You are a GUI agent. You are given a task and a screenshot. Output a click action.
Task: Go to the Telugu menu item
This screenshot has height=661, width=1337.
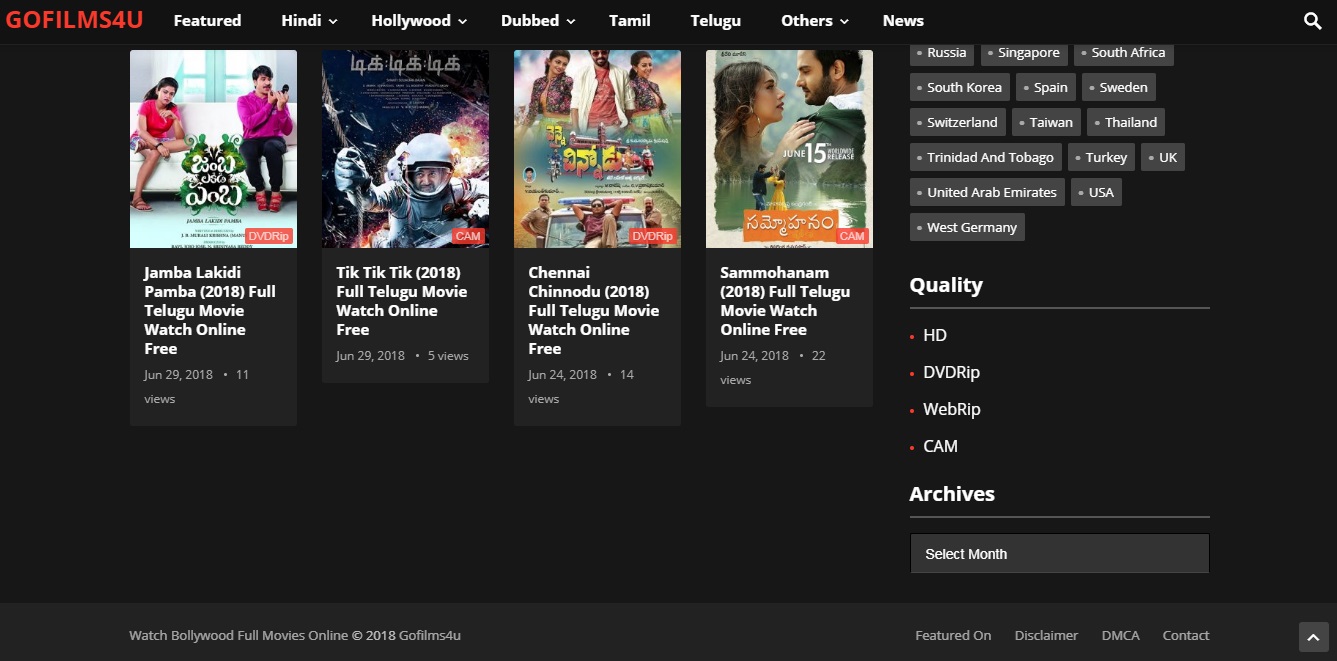point(715,21)
